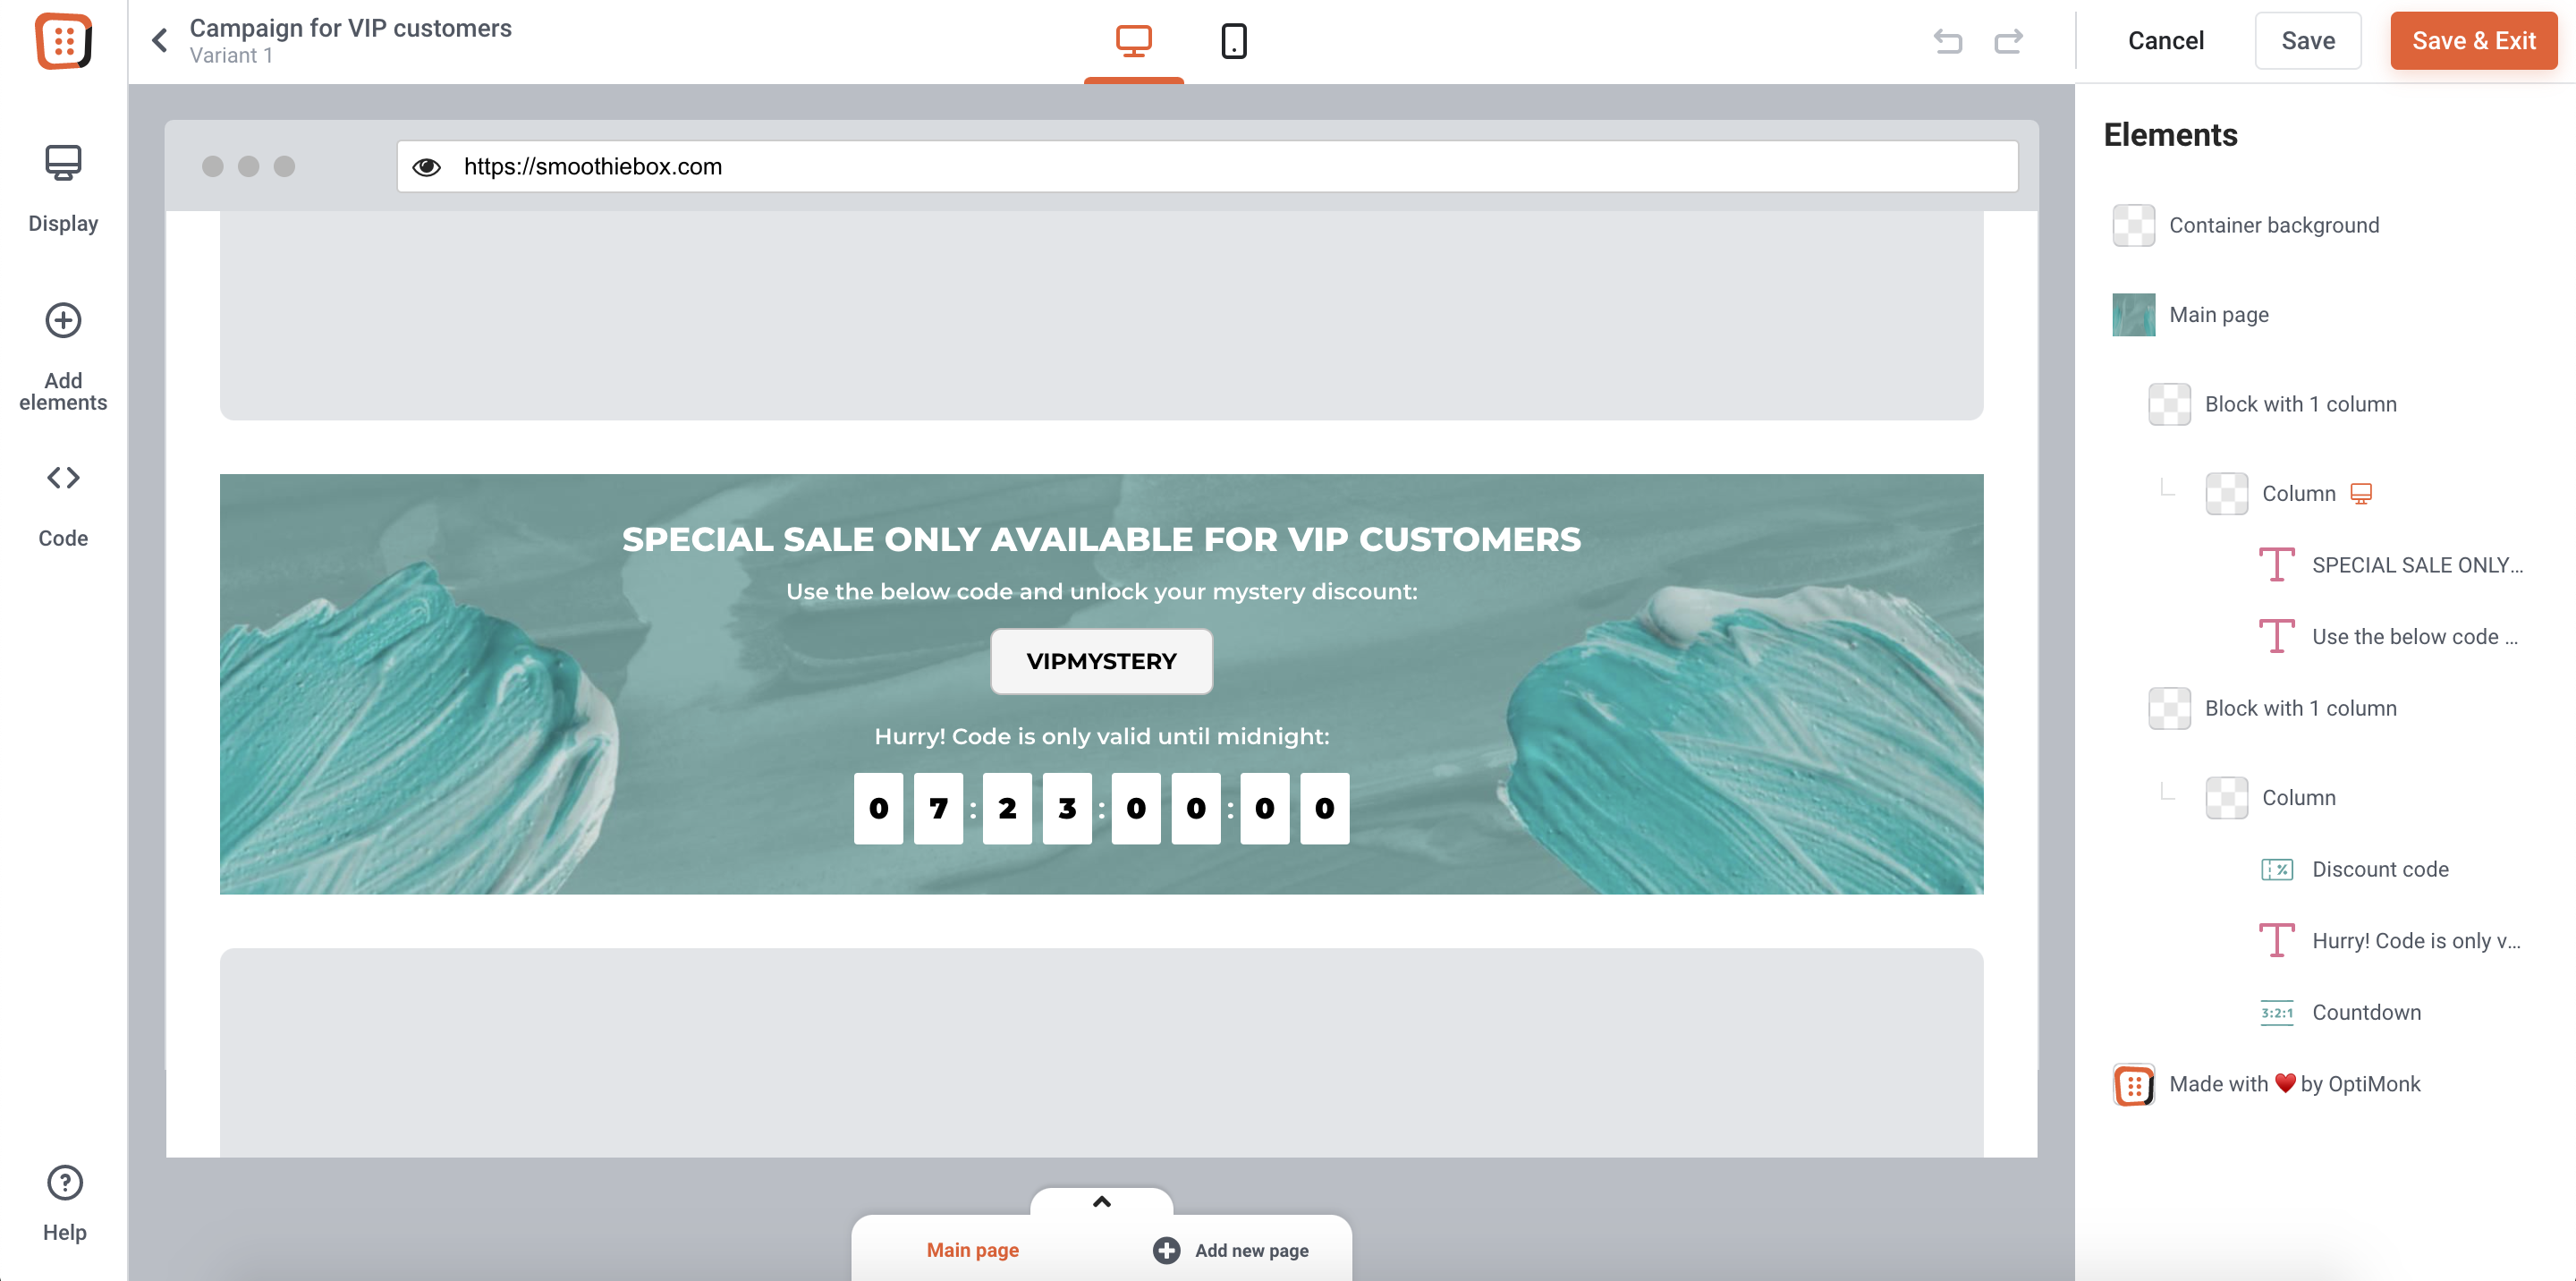This screenshot has width=2576, height=1281.
Task: Switch to the Main page tab
Action: [x=972, y=1250]
